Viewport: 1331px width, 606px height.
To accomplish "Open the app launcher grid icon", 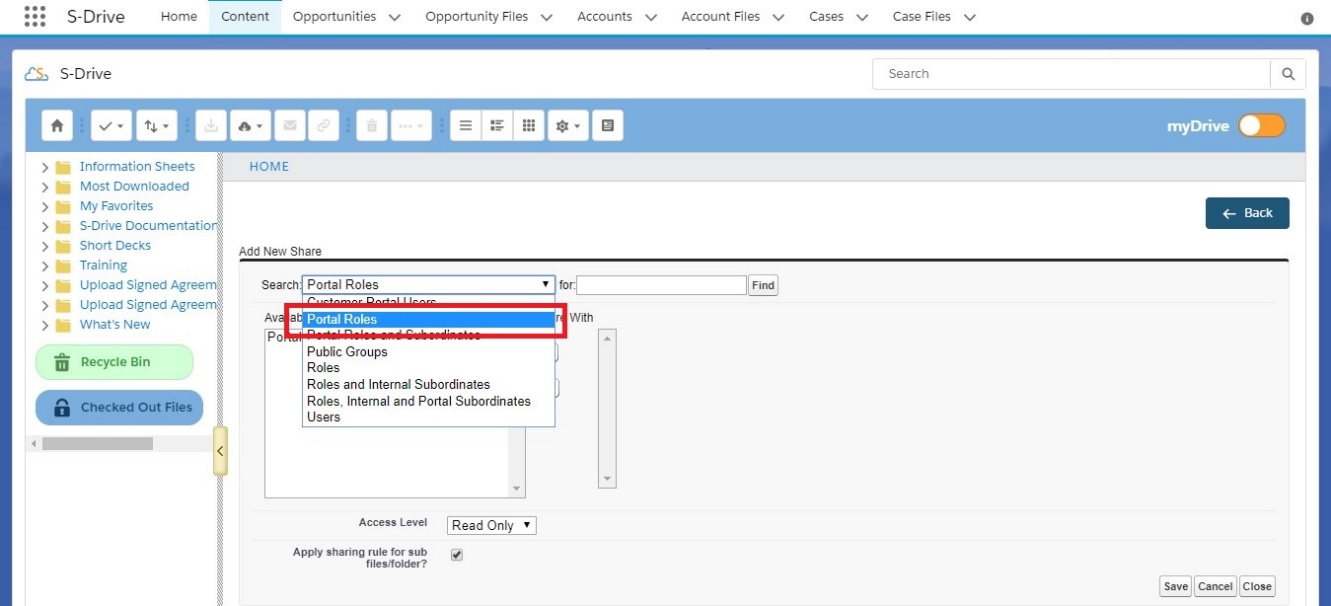I will click(x=35, y=17).
